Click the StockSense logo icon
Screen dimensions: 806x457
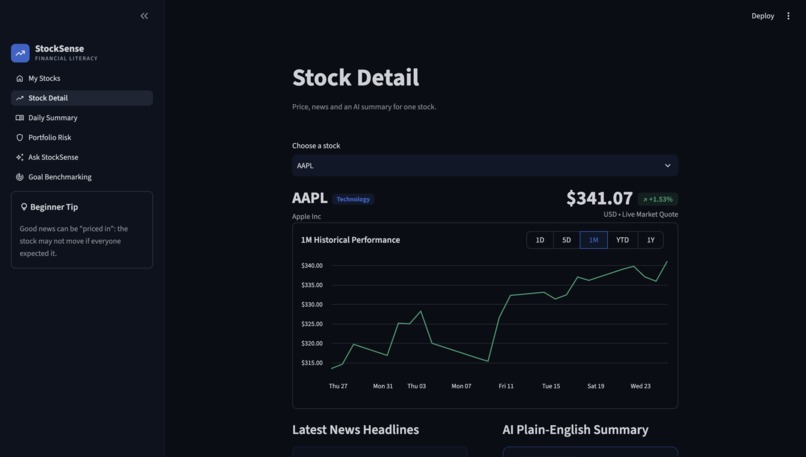click(x=20, y=53)
